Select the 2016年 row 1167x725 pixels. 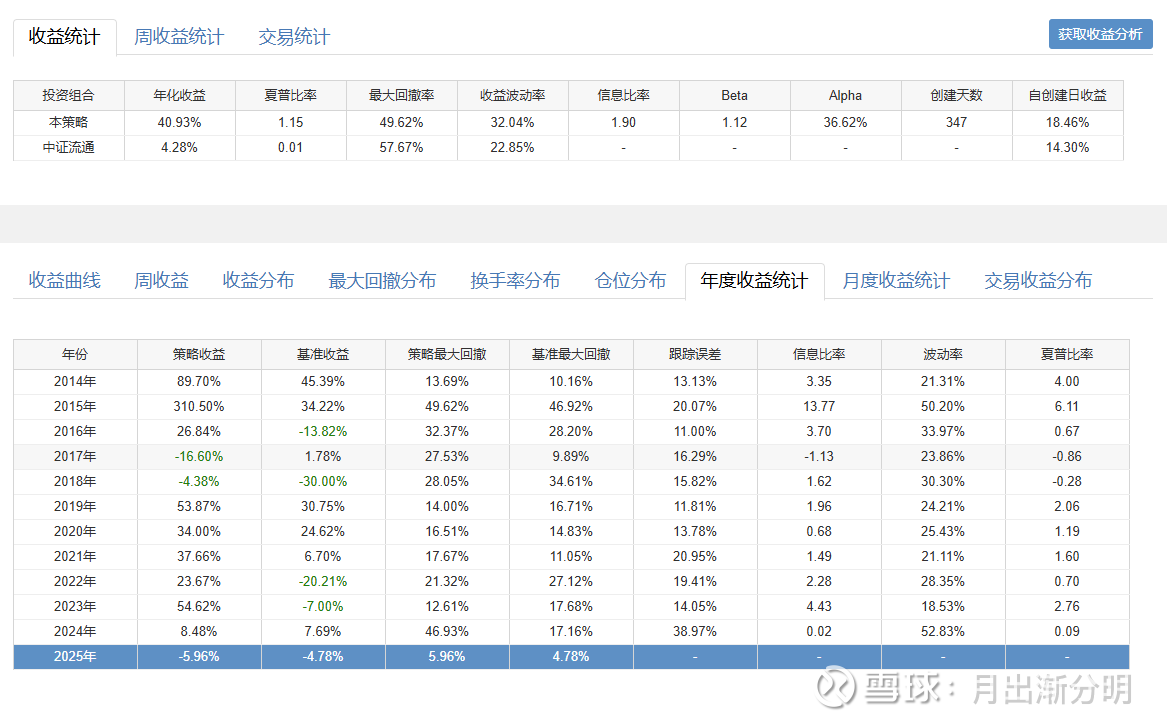(571, 432)
